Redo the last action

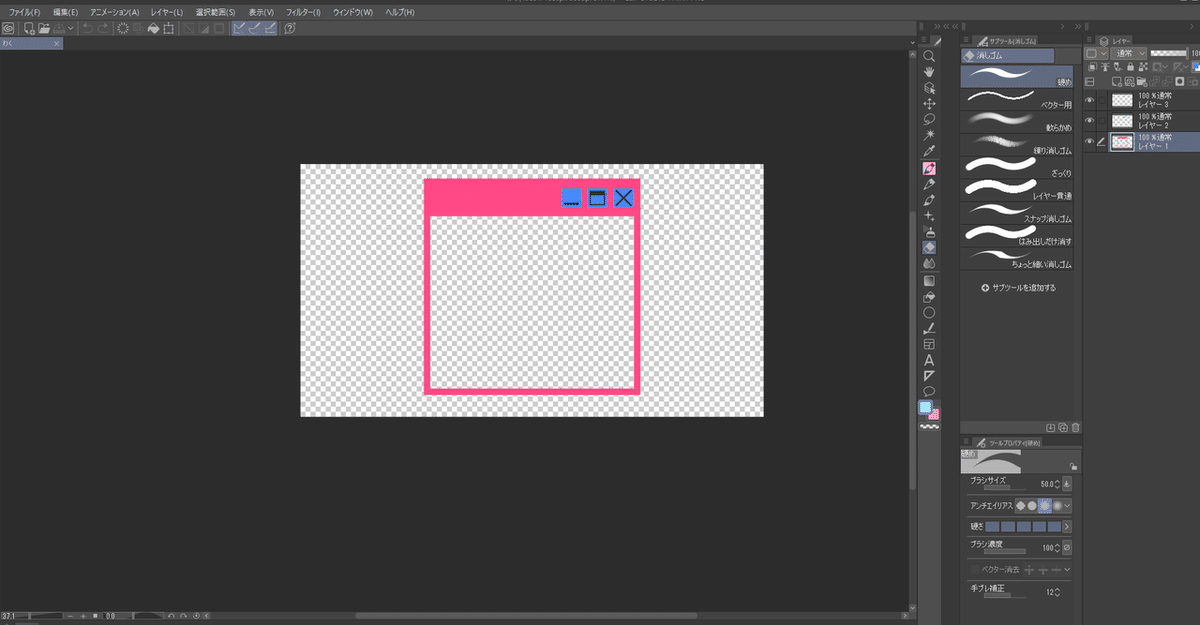click(x=103, y=28)
